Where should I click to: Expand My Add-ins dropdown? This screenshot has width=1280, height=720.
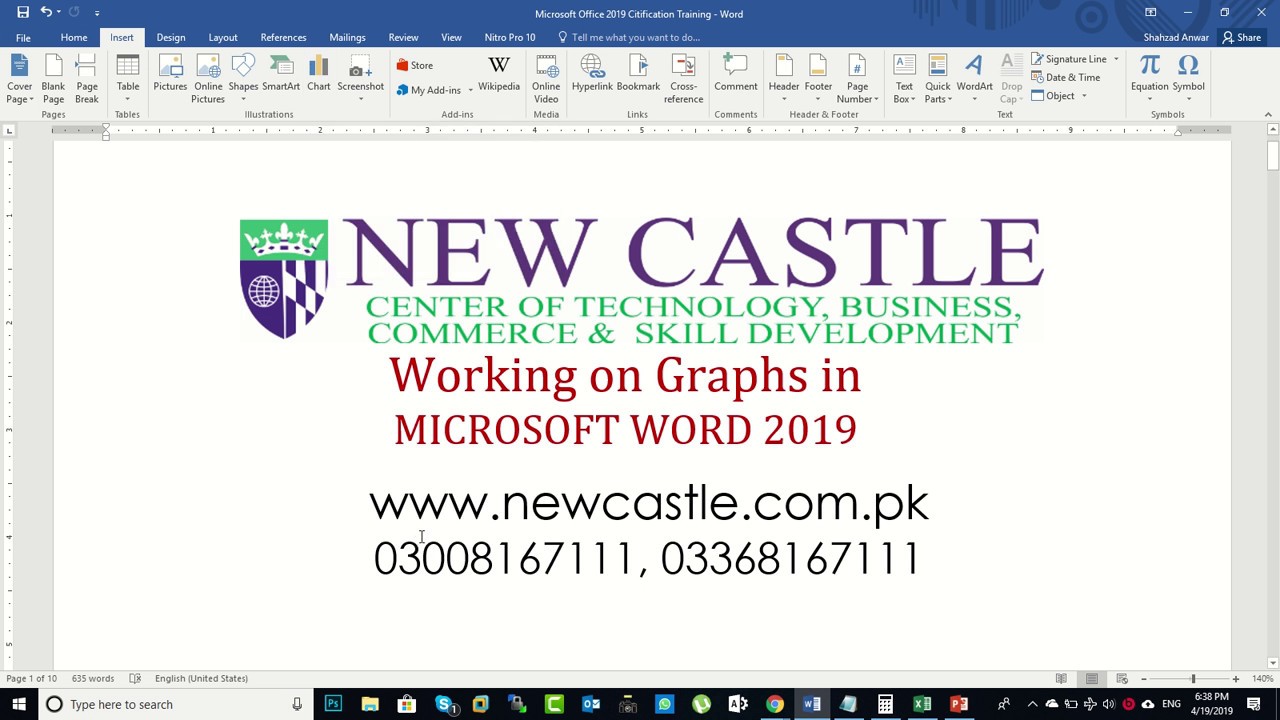470,90
